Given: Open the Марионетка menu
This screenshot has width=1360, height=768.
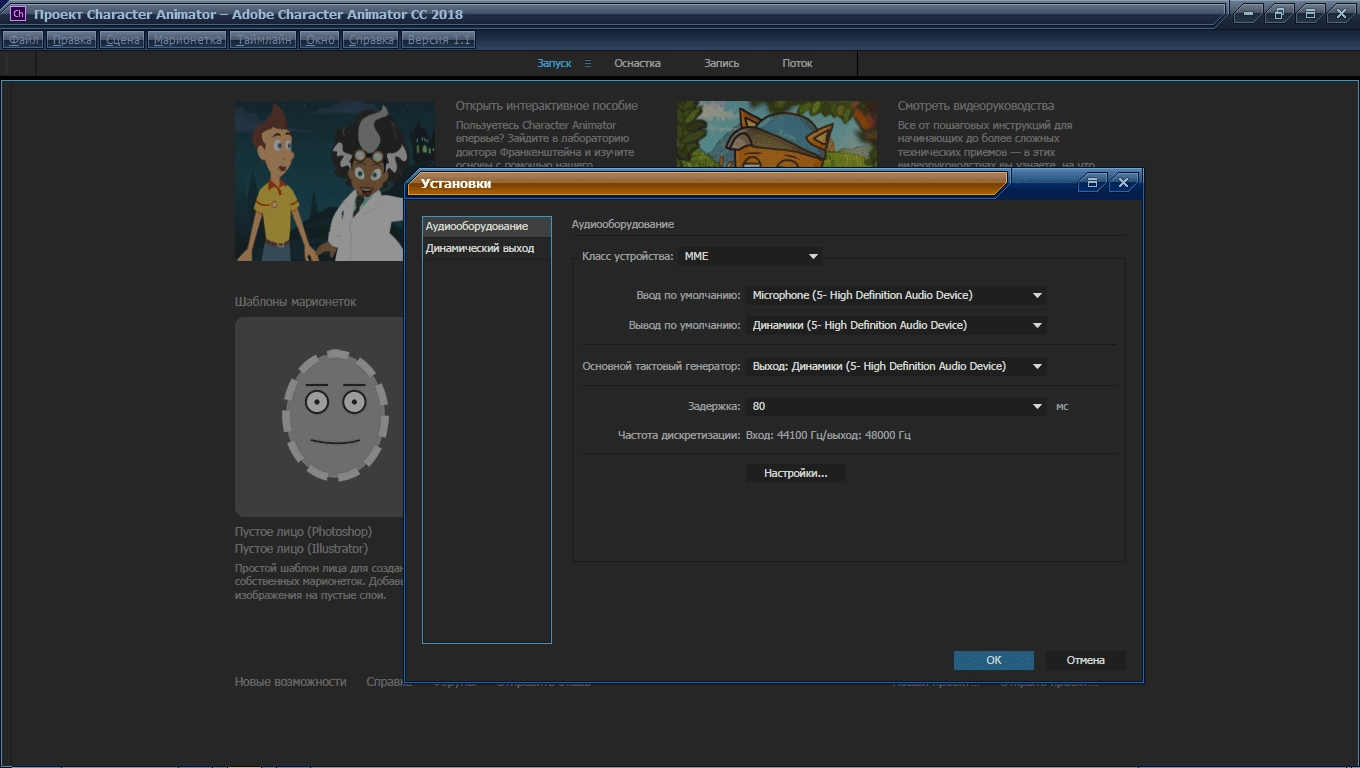Looking at the screenshot, I should click(187, 40).
